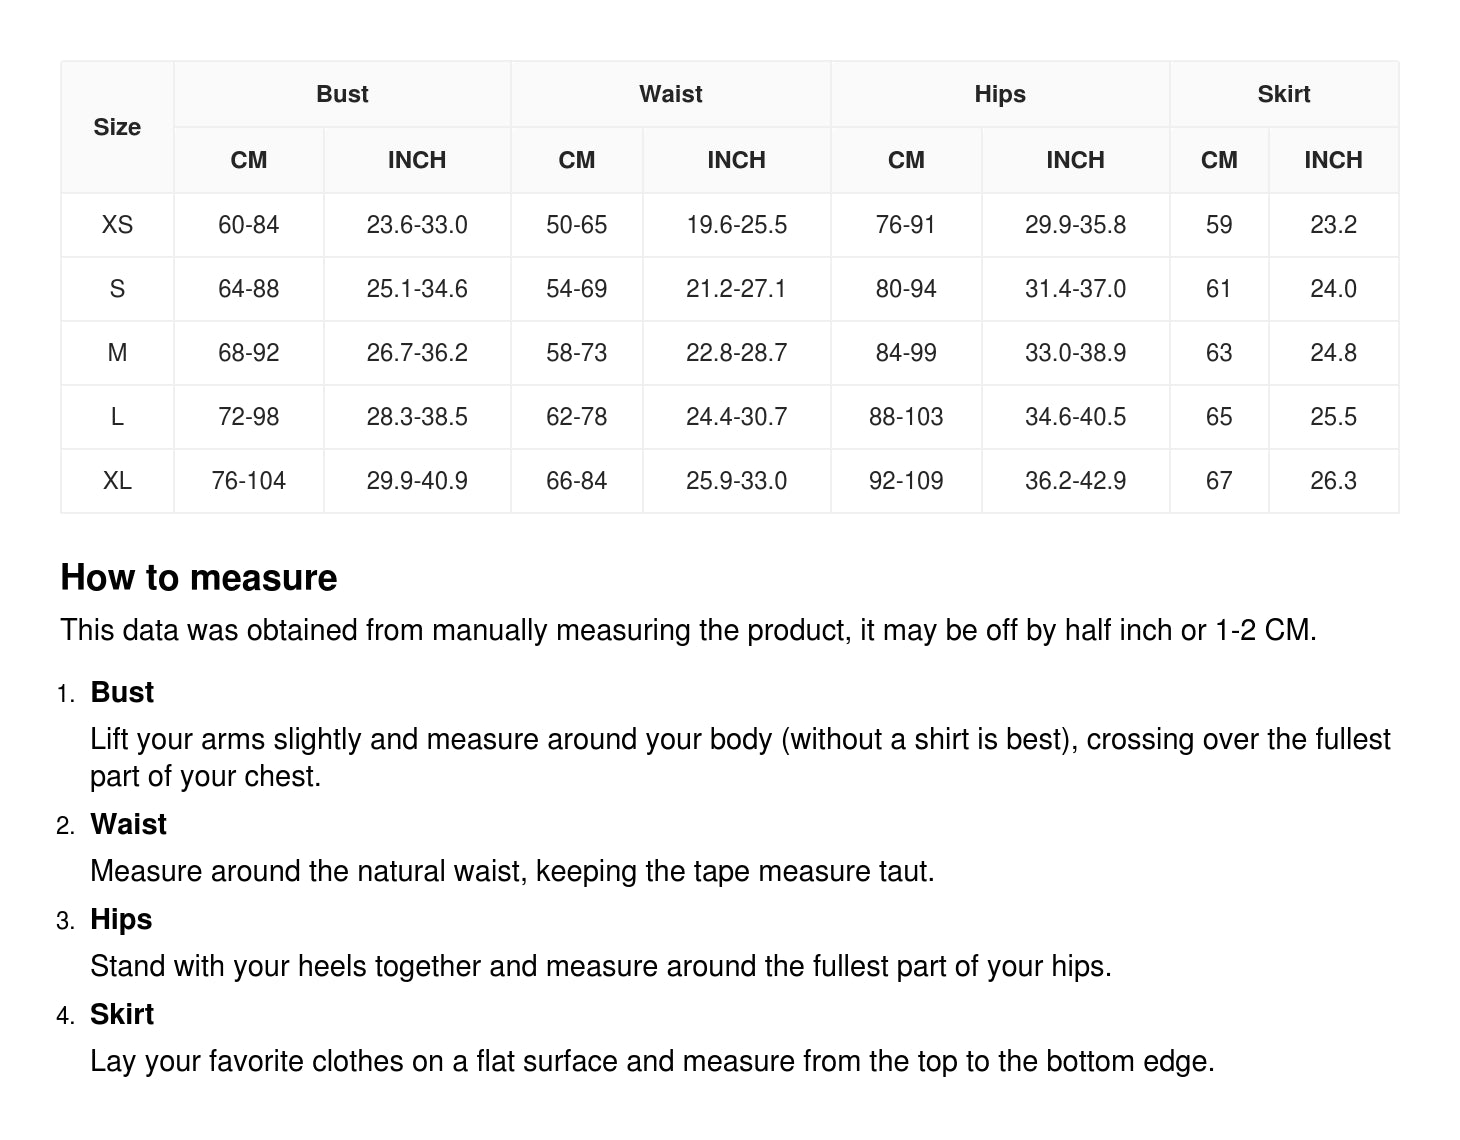The width and height of the screenshot is (1460, 1140).
Task: Select the XL size row label
Action: coord(117,481)
